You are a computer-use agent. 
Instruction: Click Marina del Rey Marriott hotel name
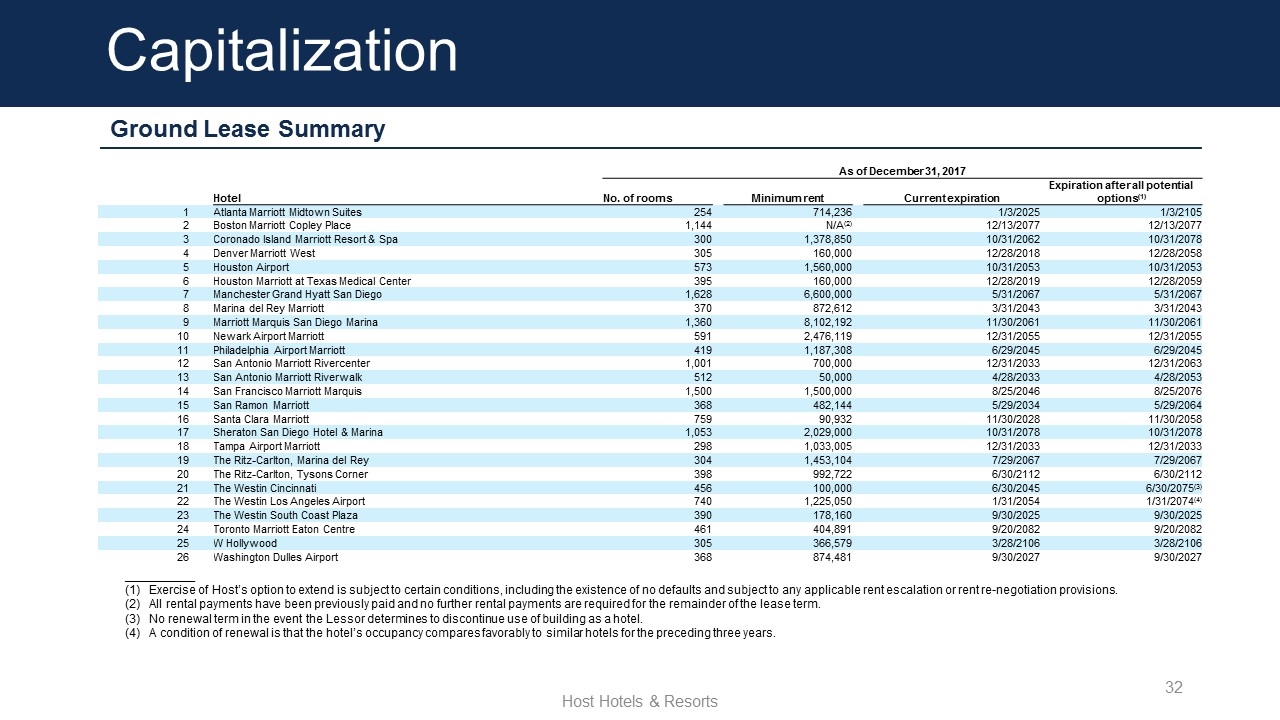[268, 309]
